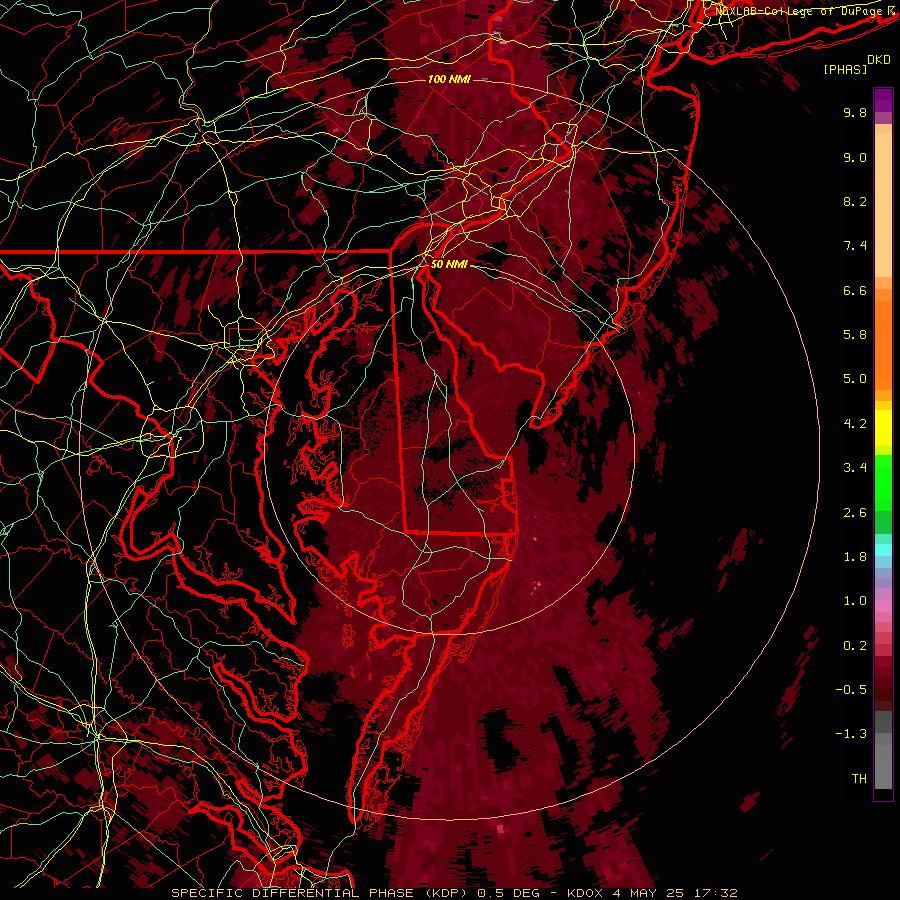Viewport: 900px width, 900px height.
Task: Click the 9.0 value on the color scale
Action: (855, 157)
